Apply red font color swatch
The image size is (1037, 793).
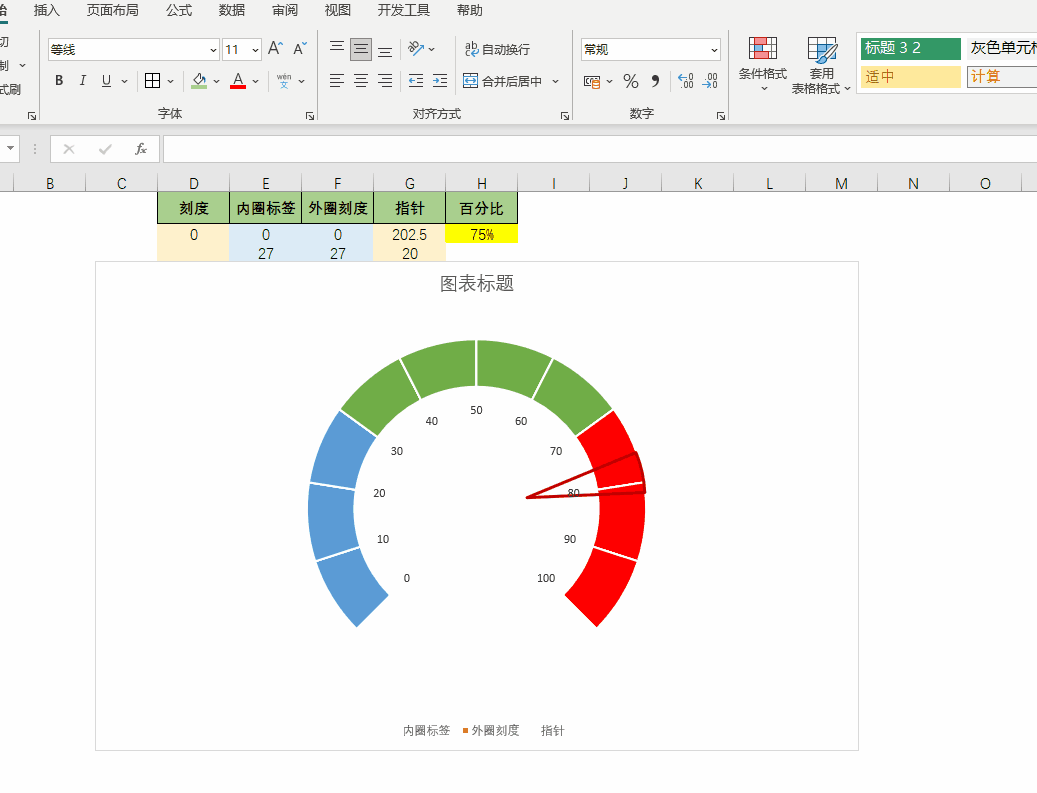click(238, 81)
